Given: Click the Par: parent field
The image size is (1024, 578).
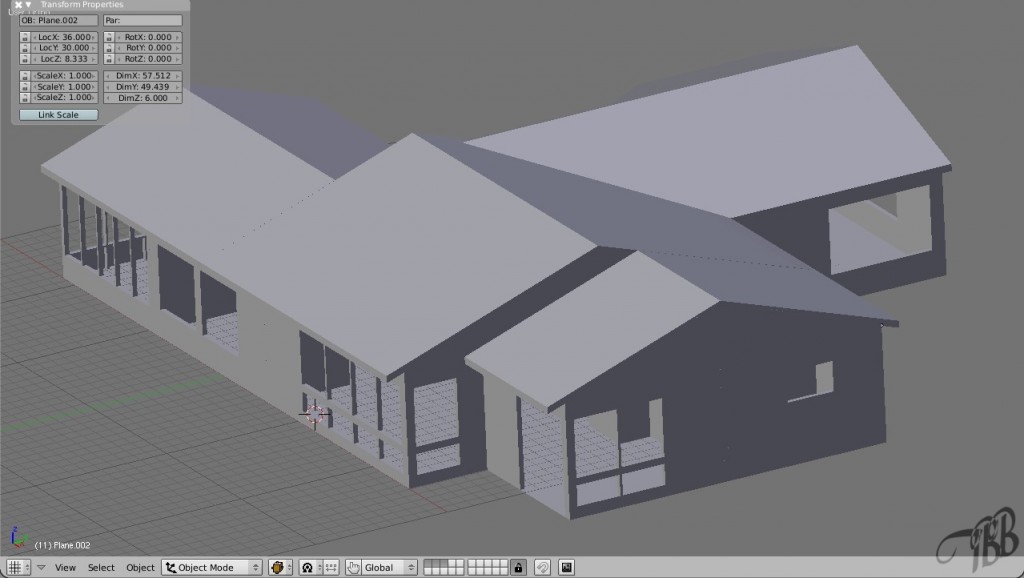Looking at the screenshot, I should click(143, 20).
